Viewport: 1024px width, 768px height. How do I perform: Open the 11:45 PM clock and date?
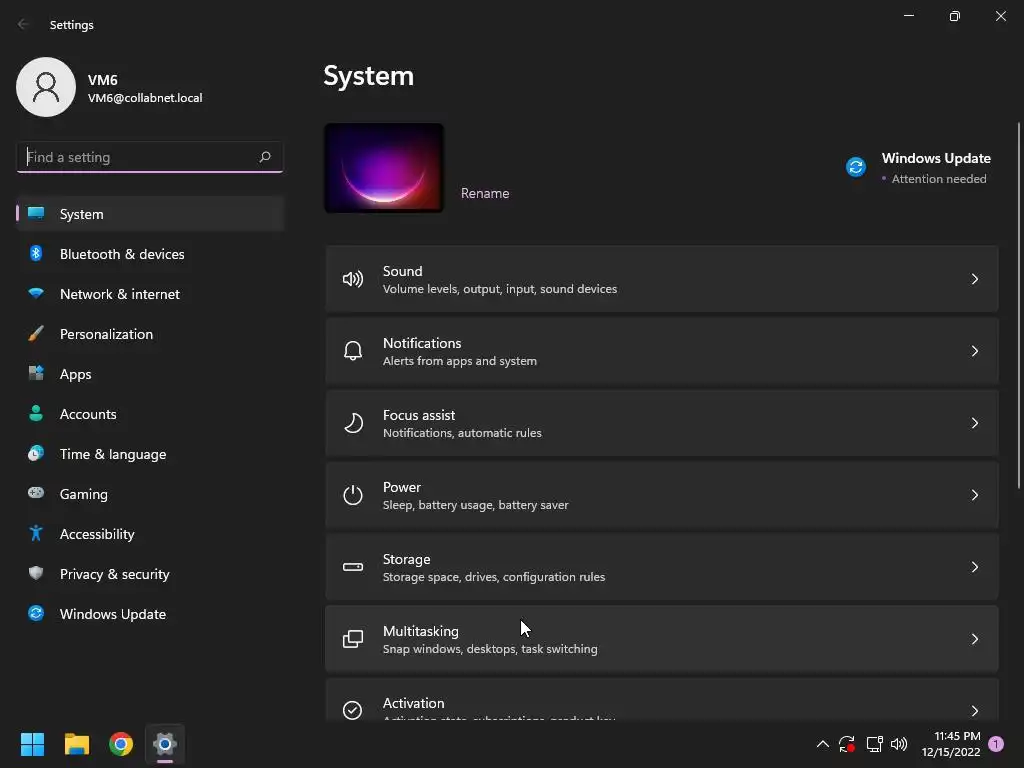(951, 744)
